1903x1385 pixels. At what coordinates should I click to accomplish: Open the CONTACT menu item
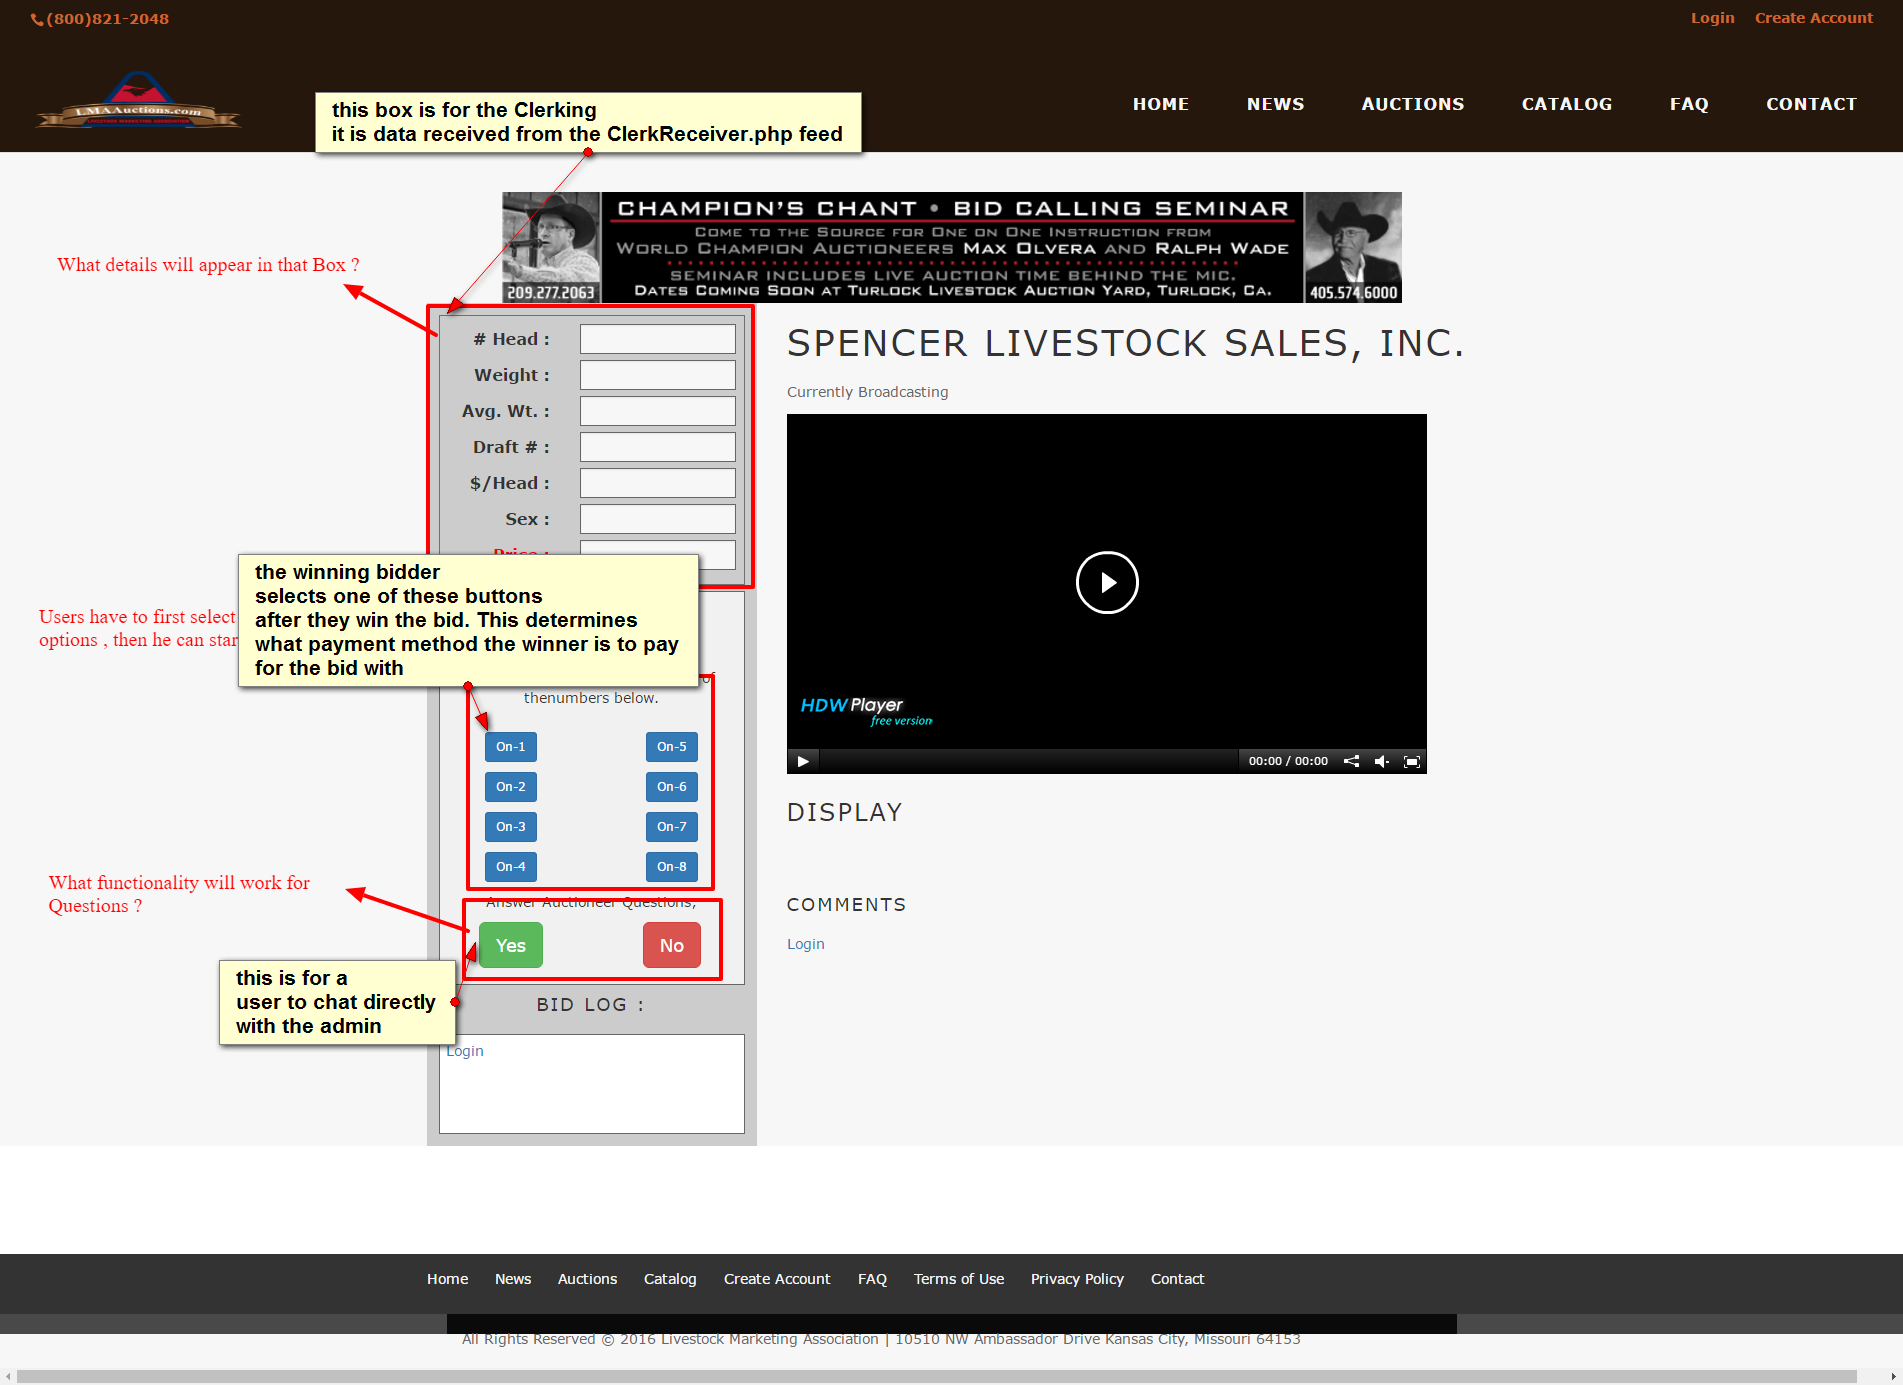pos(1811,104)
